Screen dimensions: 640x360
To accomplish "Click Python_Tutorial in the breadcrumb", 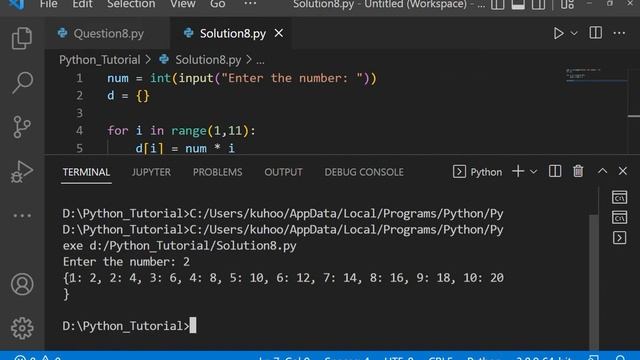I will [100, 60].
